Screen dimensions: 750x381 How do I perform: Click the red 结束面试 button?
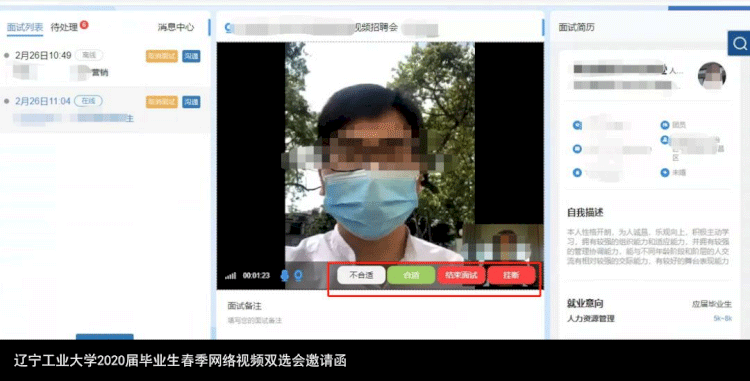click(461, 275)
